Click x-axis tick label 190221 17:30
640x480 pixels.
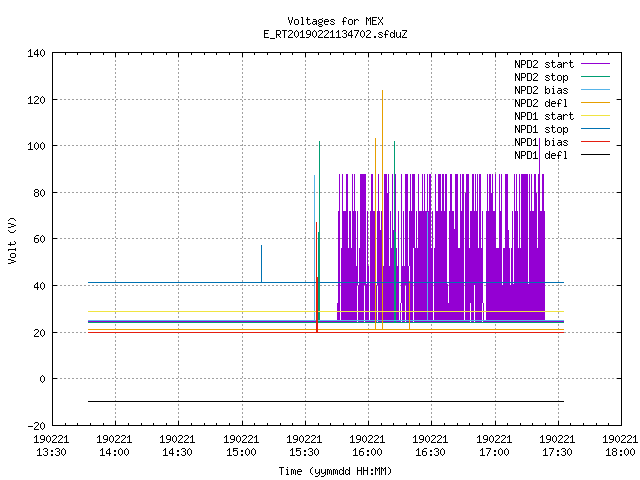(x=557, y=446)
